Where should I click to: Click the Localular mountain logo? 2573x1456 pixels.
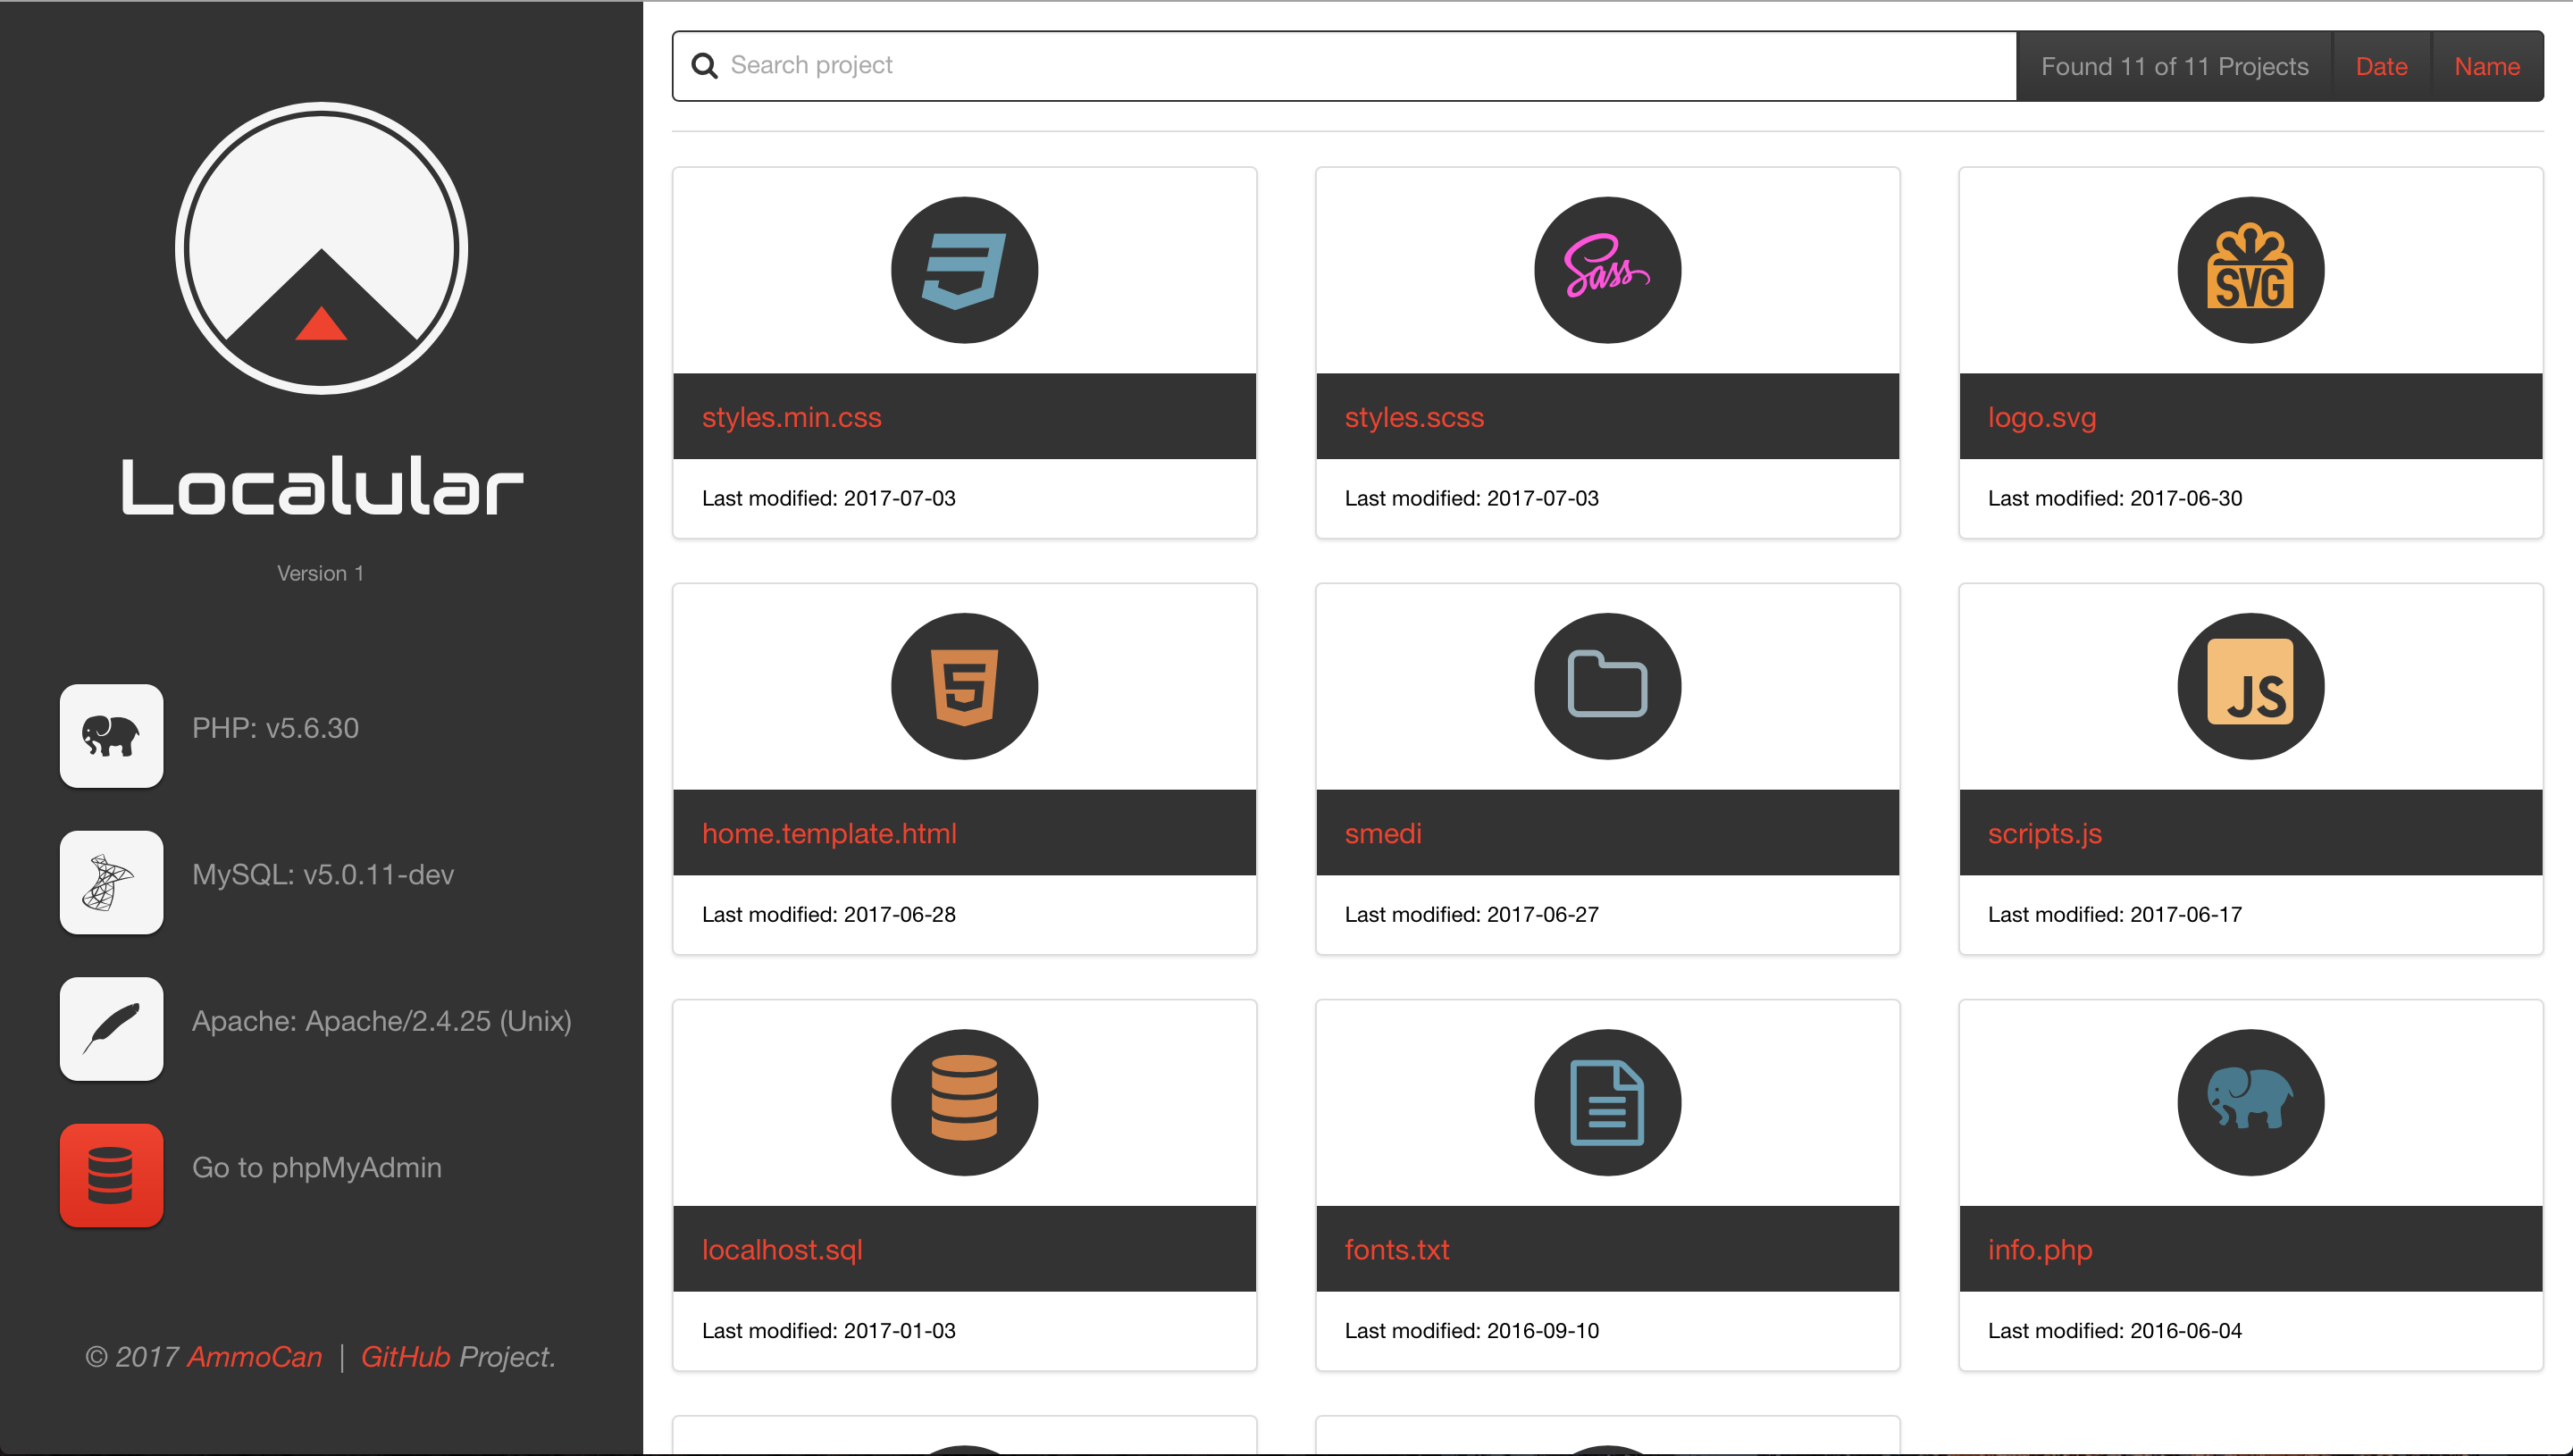(x=321, y=248)
